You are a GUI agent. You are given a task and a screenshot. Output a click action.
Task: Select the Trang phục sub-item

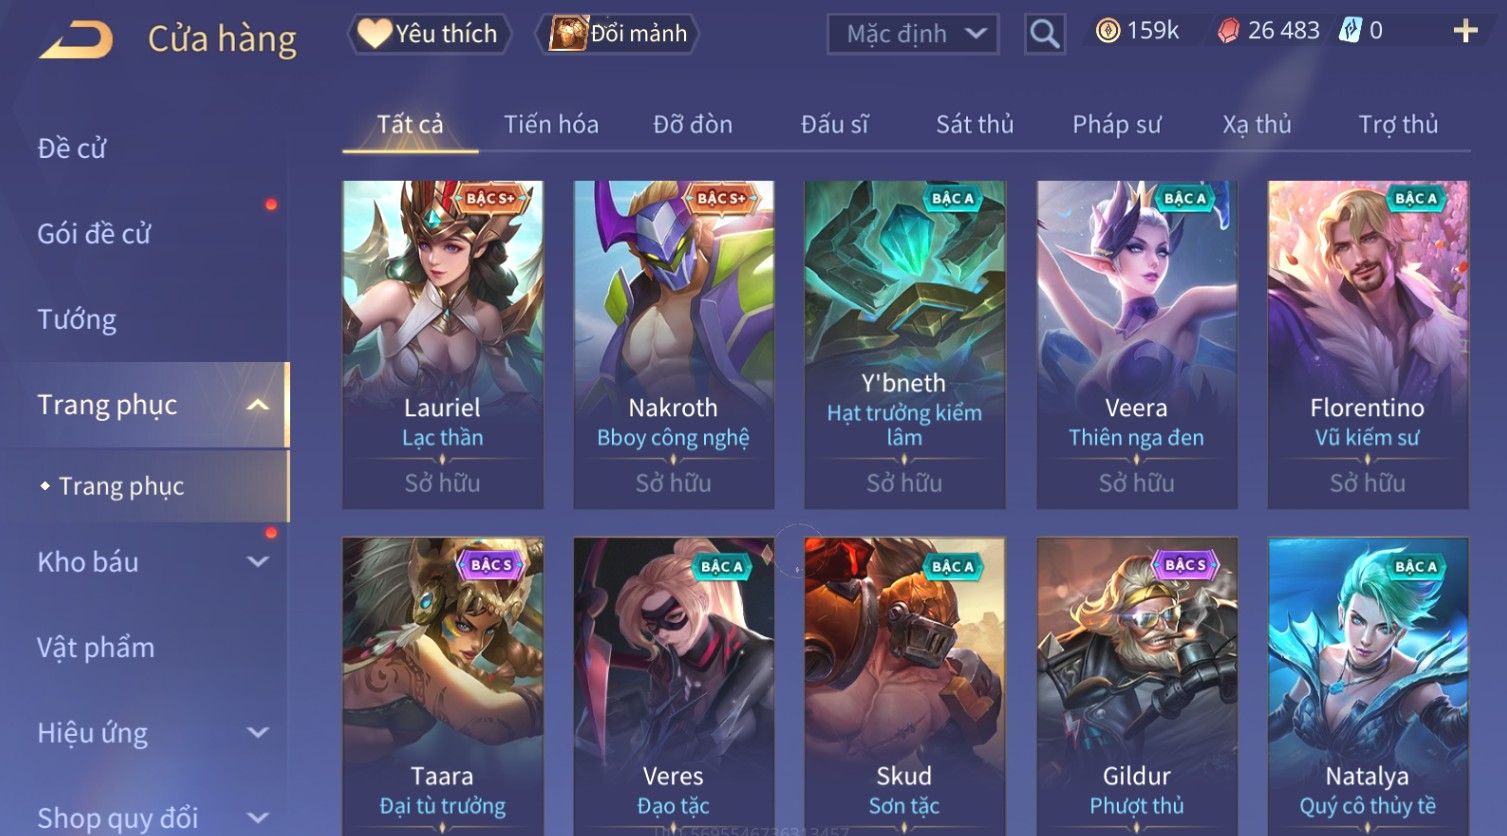121,486
